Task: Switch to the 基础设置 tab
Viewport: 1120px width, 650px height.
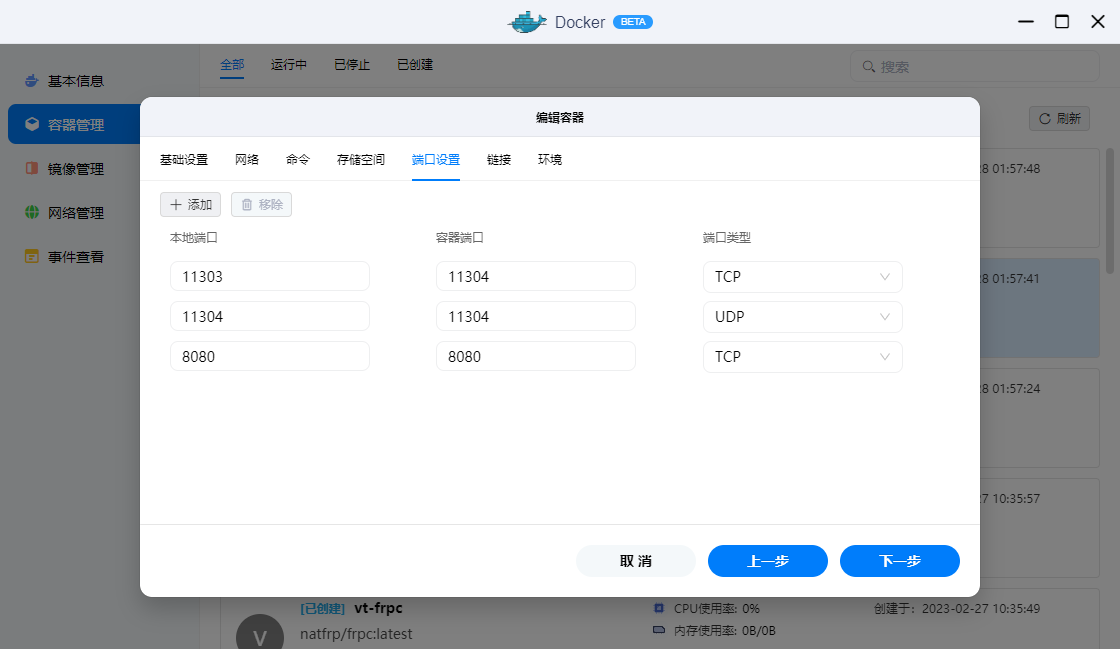Action: click(x=184, y=159)
